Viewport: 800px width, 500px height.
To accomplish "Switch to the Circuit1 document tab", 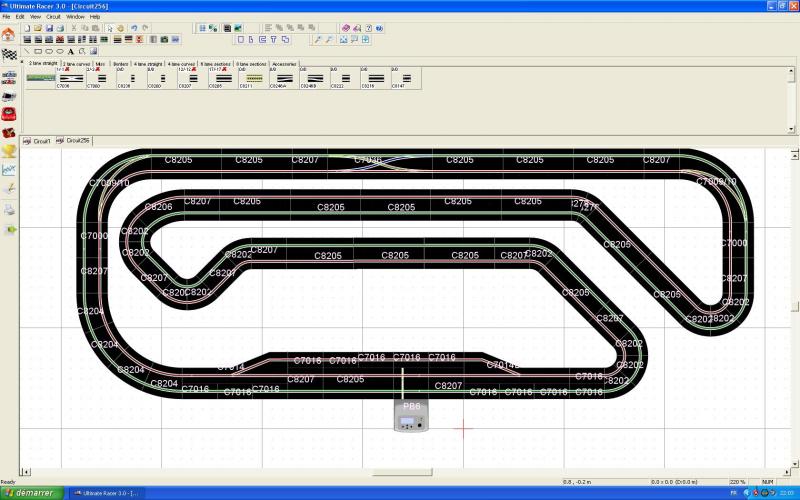I will pos(38,141).
